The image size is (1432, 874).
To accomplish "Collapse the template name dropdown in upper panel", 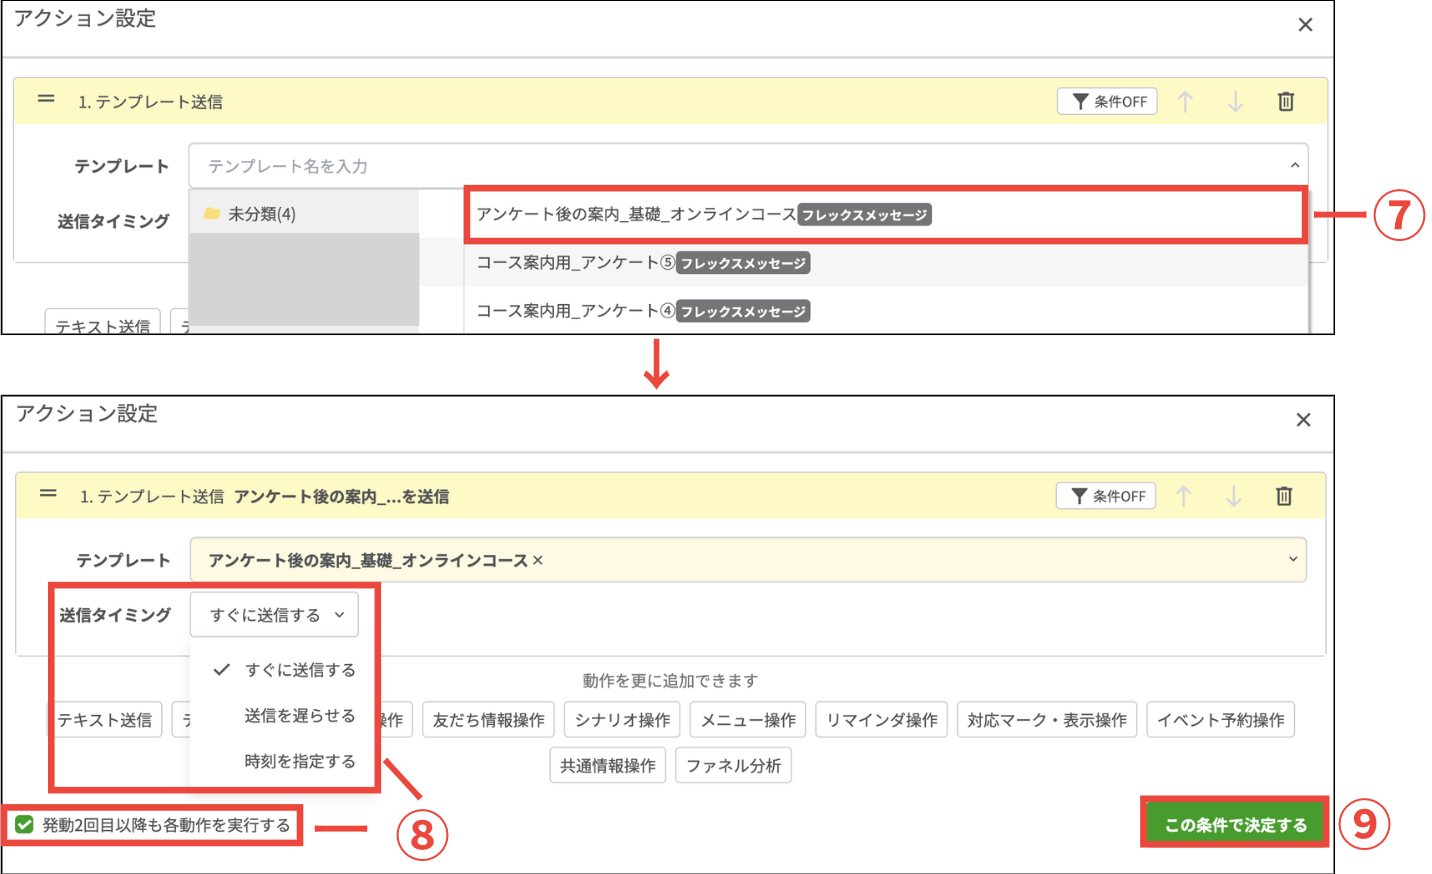I will tap(1294, 166).
